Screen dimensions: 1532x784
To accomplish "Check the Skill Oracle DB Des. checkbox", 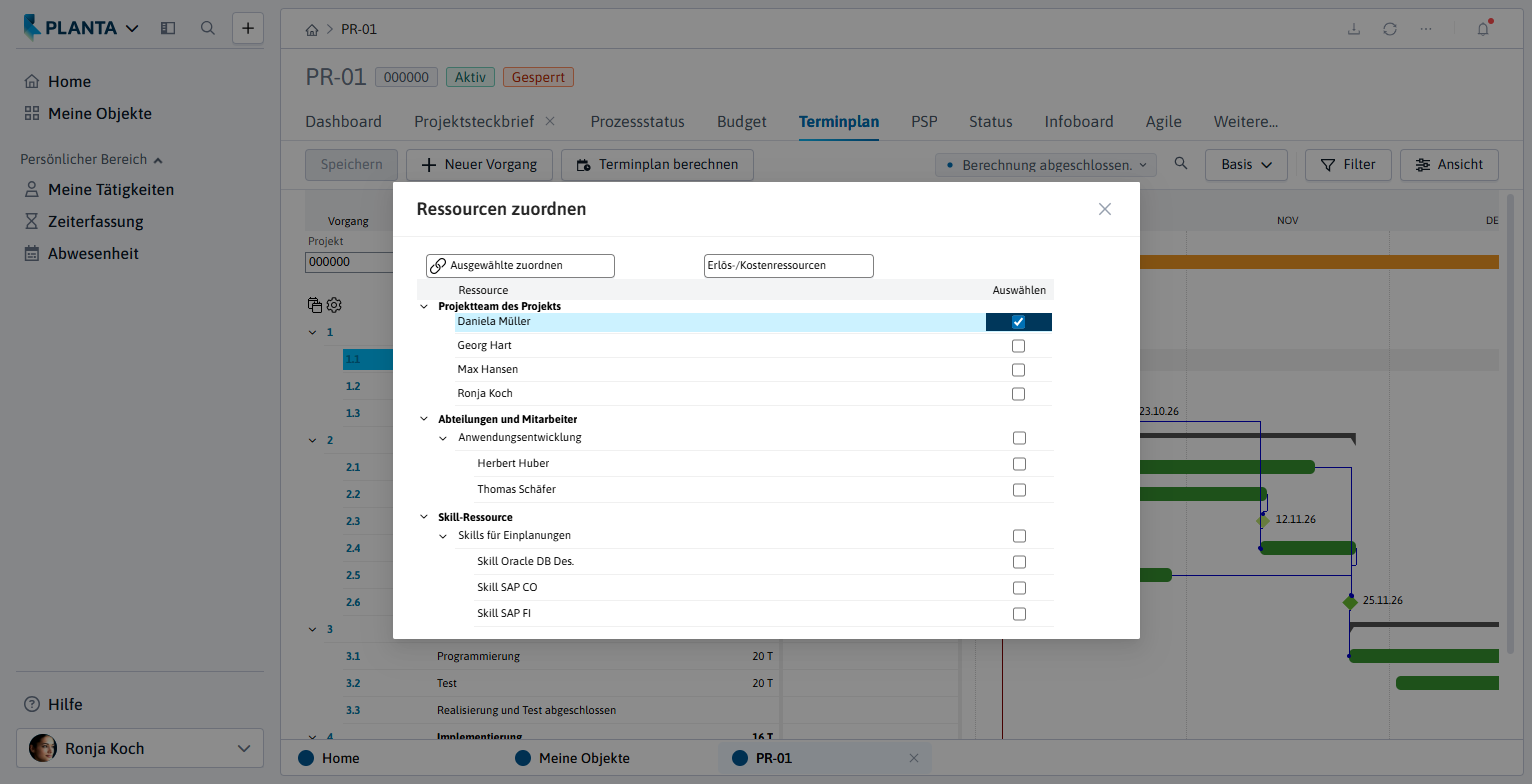I will pyautogui.click(x=1019, y=562).
